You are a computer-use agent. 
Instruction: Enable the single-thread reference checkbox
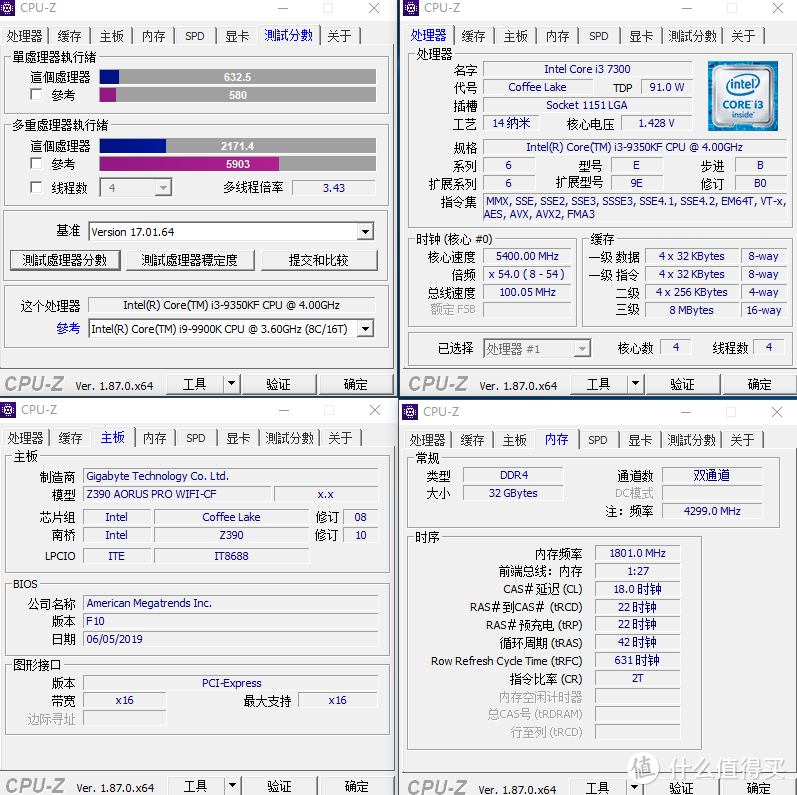click(x=36, y=95)
